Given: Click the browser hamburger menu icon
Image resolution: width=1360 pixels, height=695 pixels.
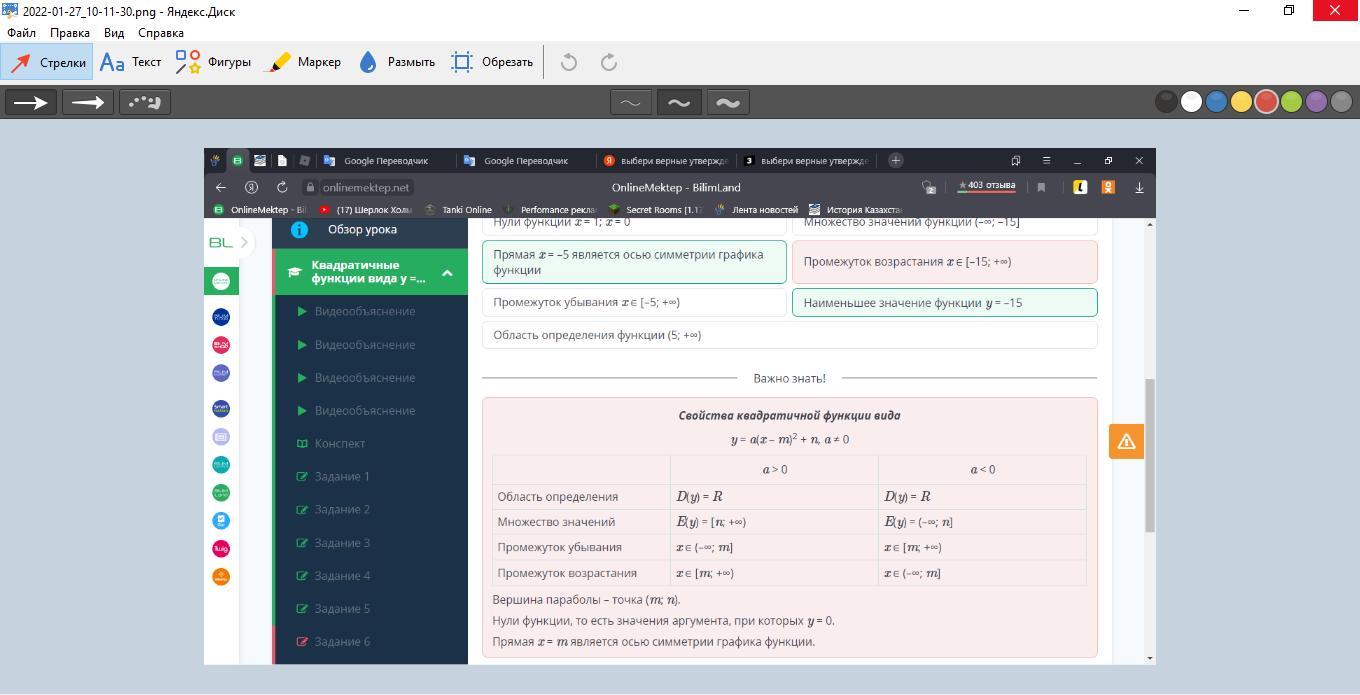Looking at the screenshot, I should point(1046,160).
